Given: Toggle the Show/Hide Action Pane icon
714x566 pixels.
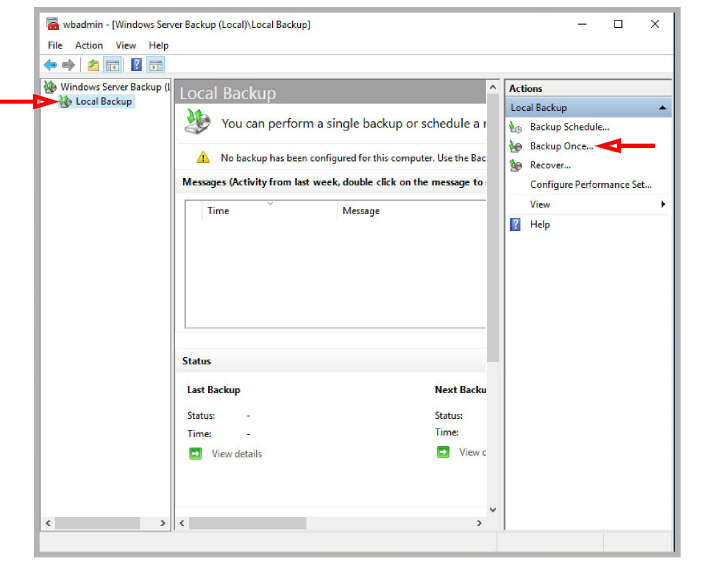Looking at the screenshot, I should (156, 65).
